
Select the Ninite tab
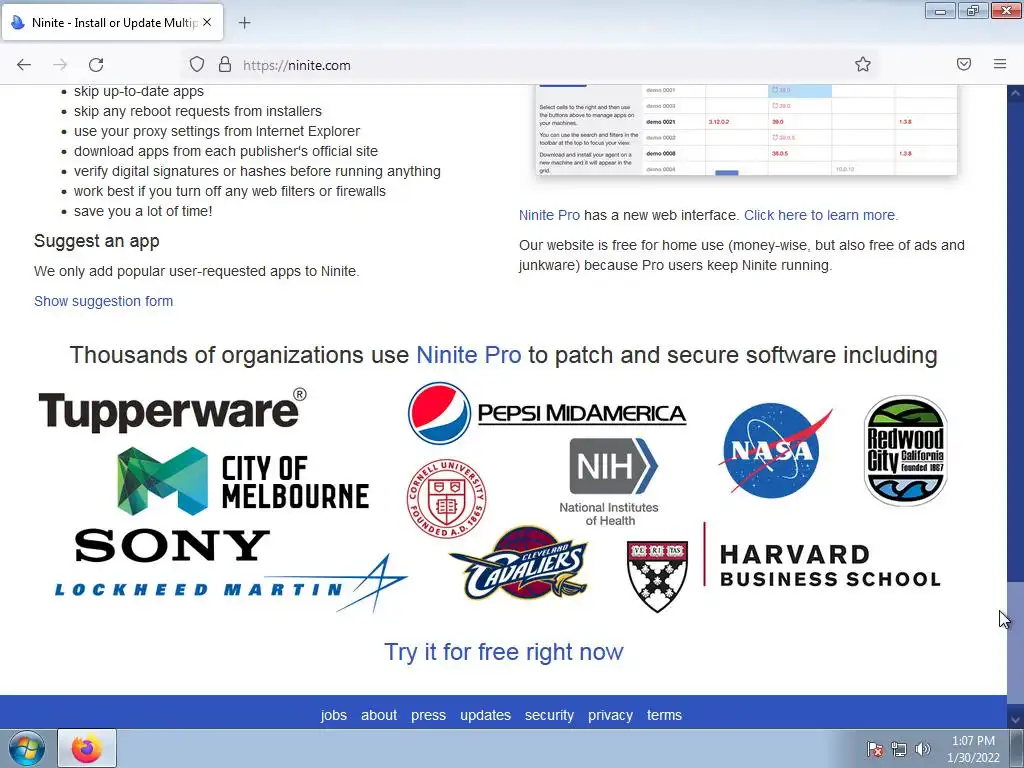coord(112,22)
